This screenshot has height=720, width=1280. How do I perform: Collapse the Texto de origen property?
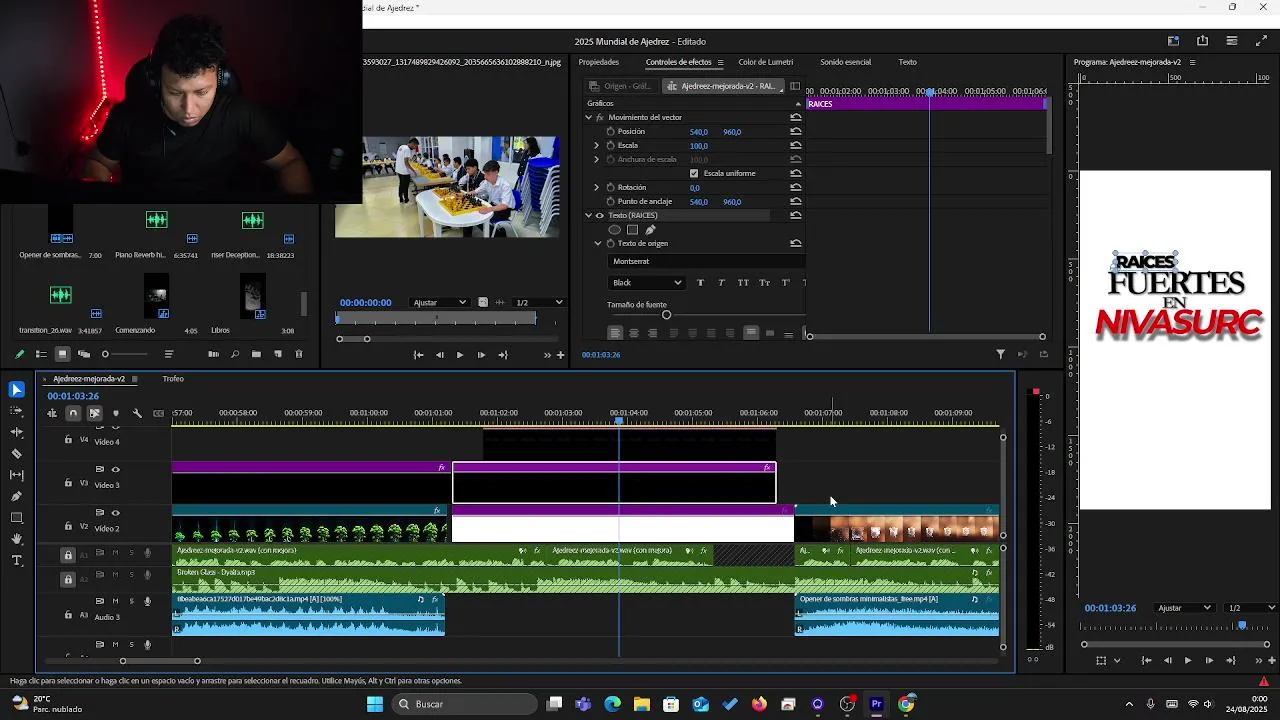(598, 244)
